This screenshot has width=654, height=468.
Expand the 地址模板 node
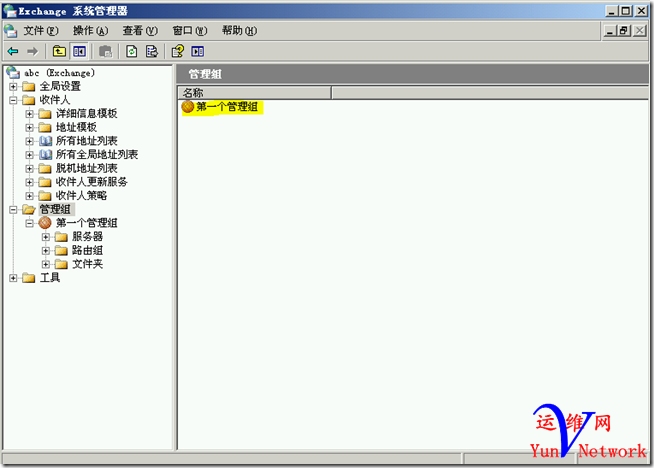pos(30,127)
